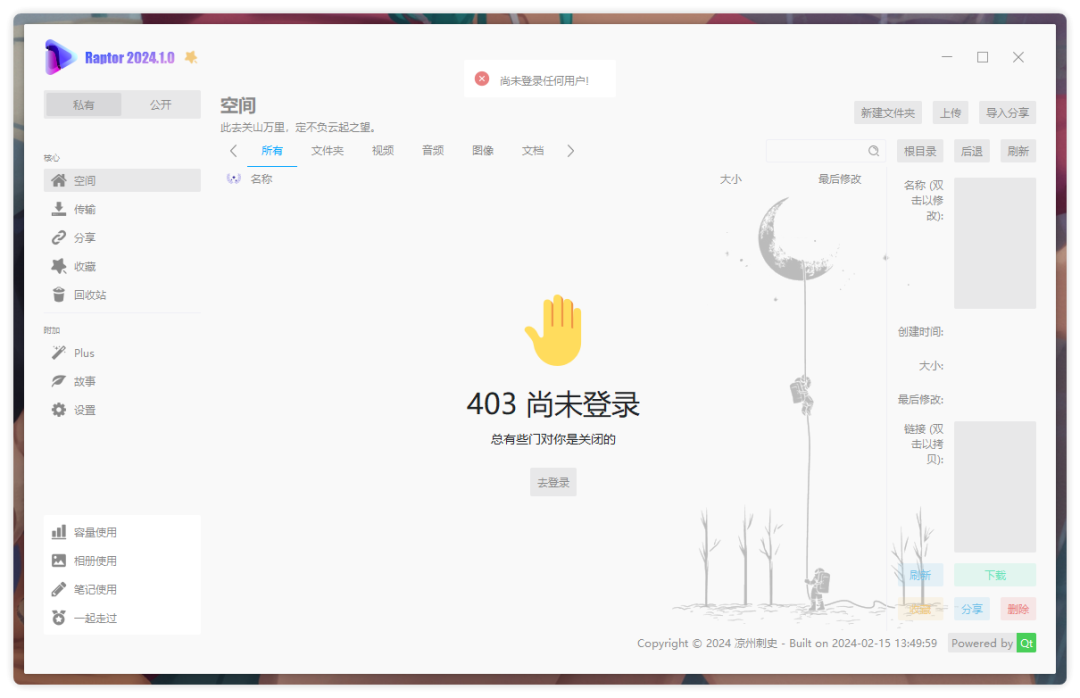The width and height of the screenshot is (1080, 698).
Task: Open 设置 settings
Action: (x=80, y=409)
